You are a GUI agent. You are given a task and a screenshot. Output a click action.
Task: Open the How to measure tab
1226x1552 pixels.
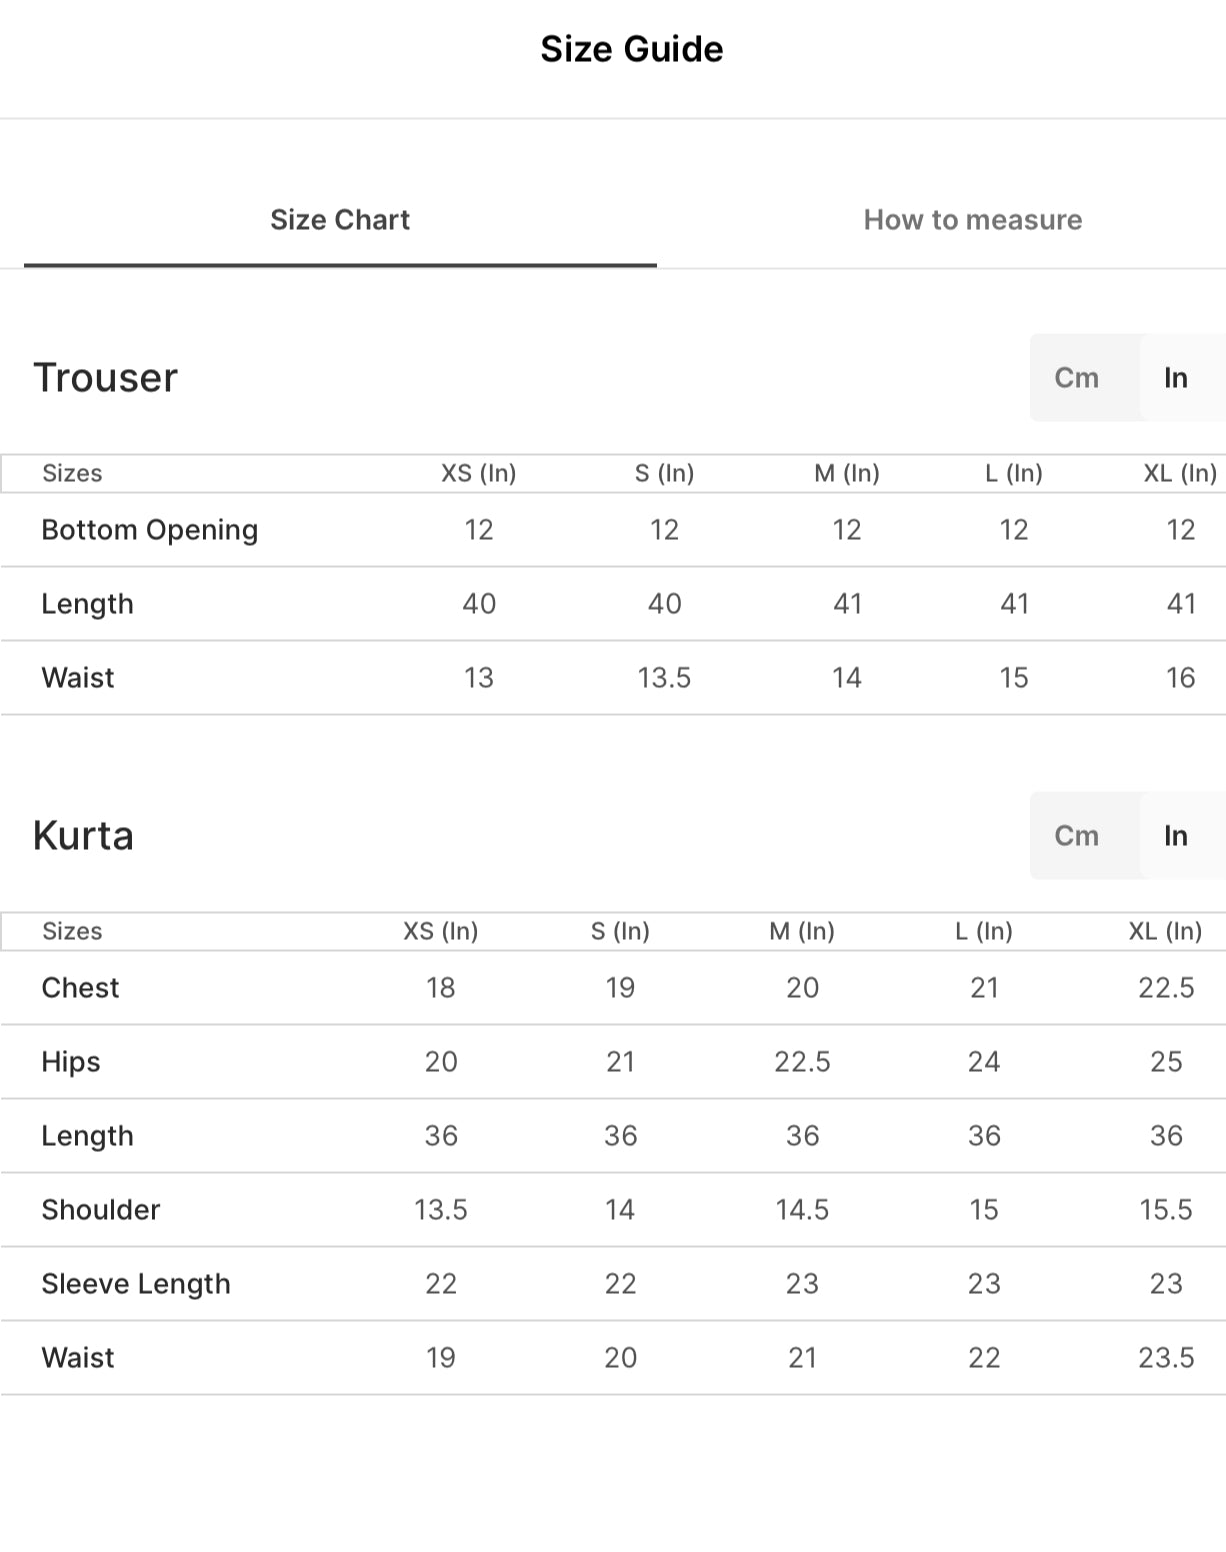[972, 220]
